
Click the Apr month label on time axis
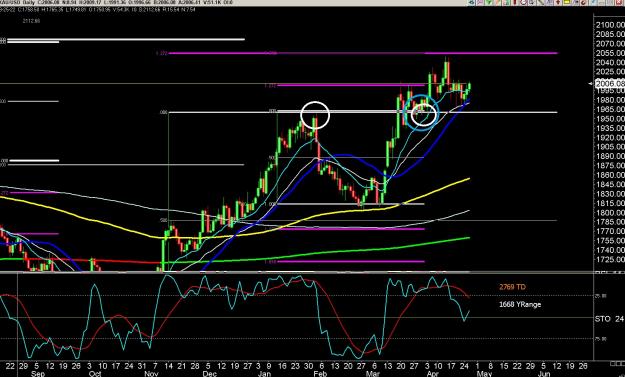coord(432,374)
